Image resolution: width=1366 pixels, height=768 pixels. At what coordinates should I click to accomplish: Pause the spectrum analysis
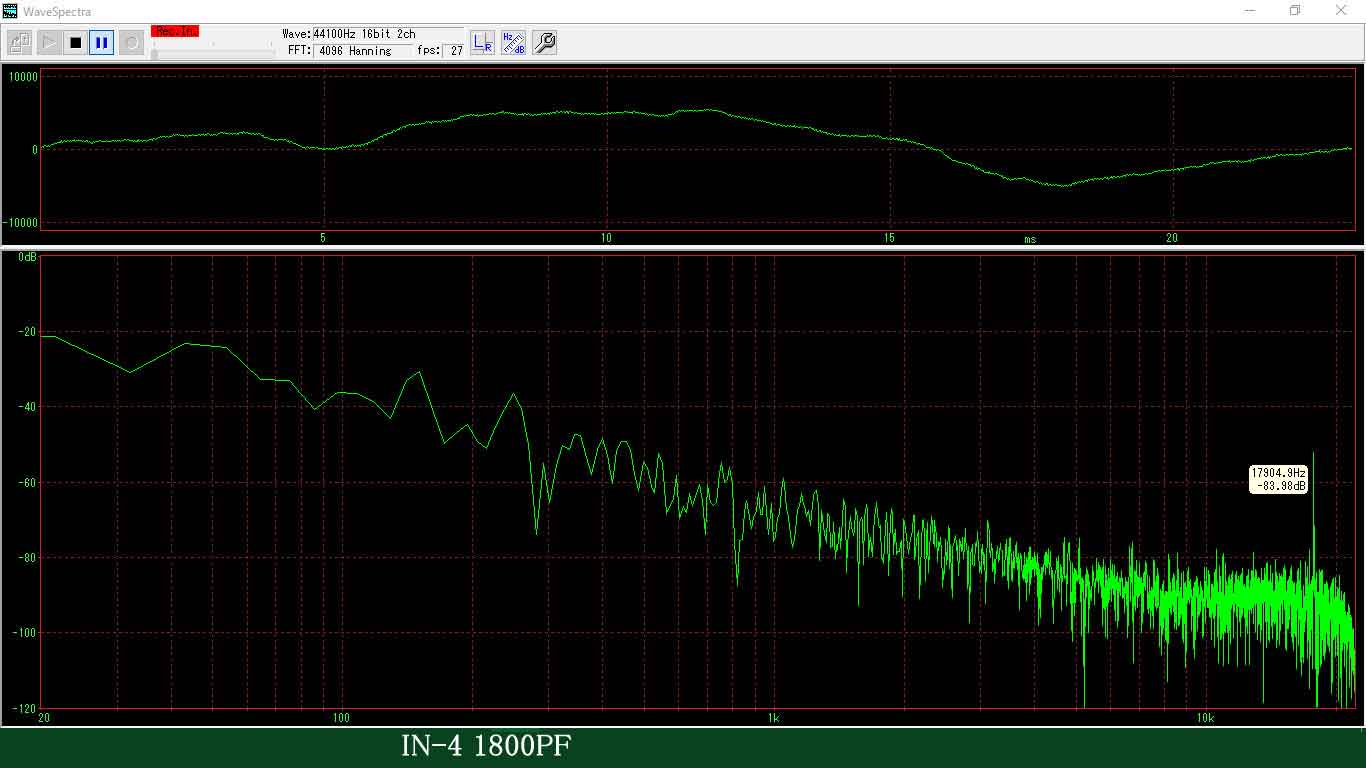102,43
